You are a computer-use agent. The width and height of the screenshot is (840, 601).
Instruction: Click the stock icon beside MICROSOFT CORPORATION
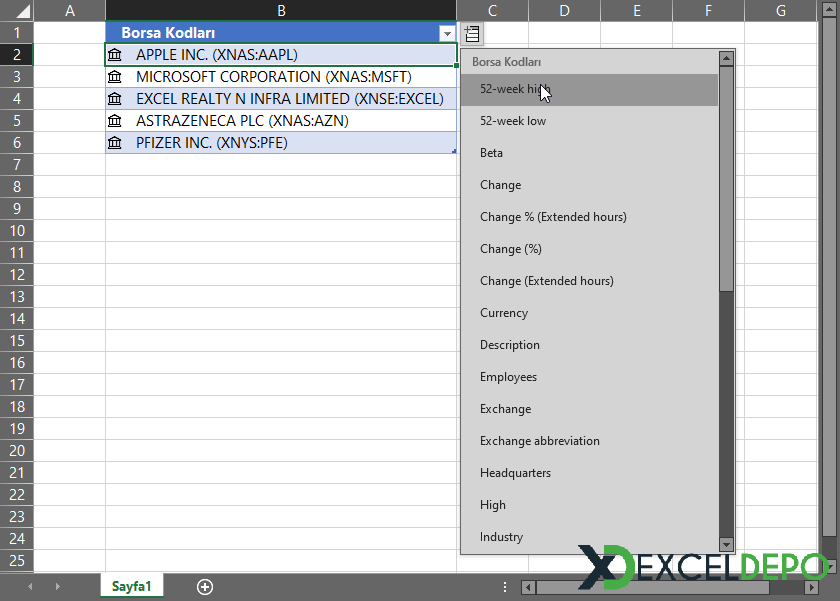point(115,77)
